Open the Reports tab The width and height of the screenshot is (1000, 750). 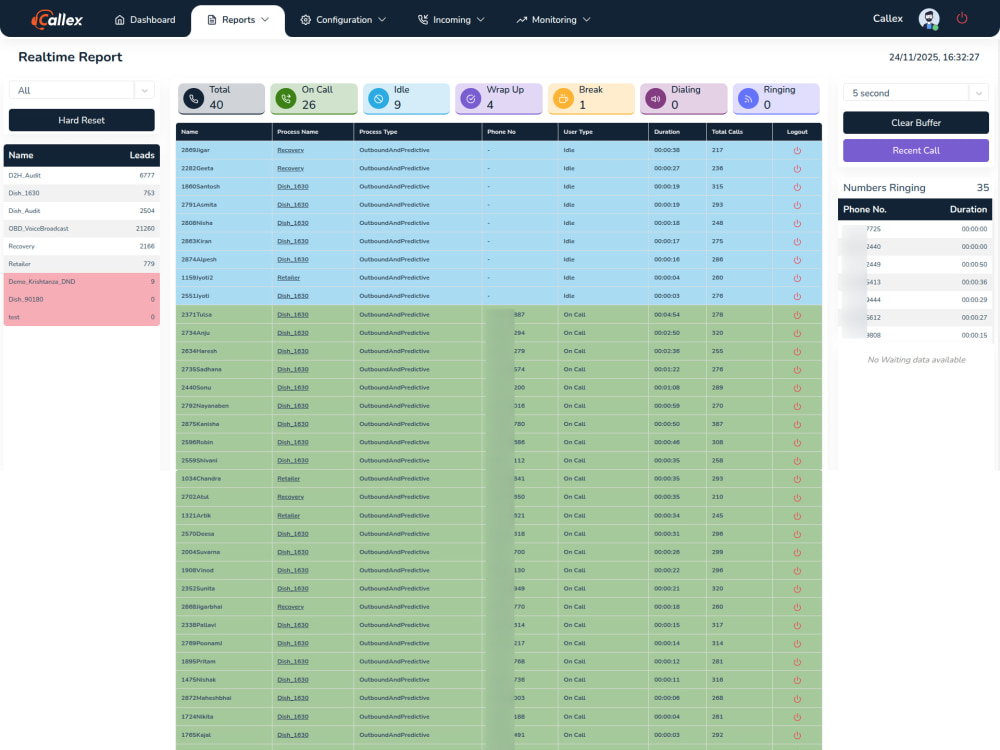click(x=238, y=20)
